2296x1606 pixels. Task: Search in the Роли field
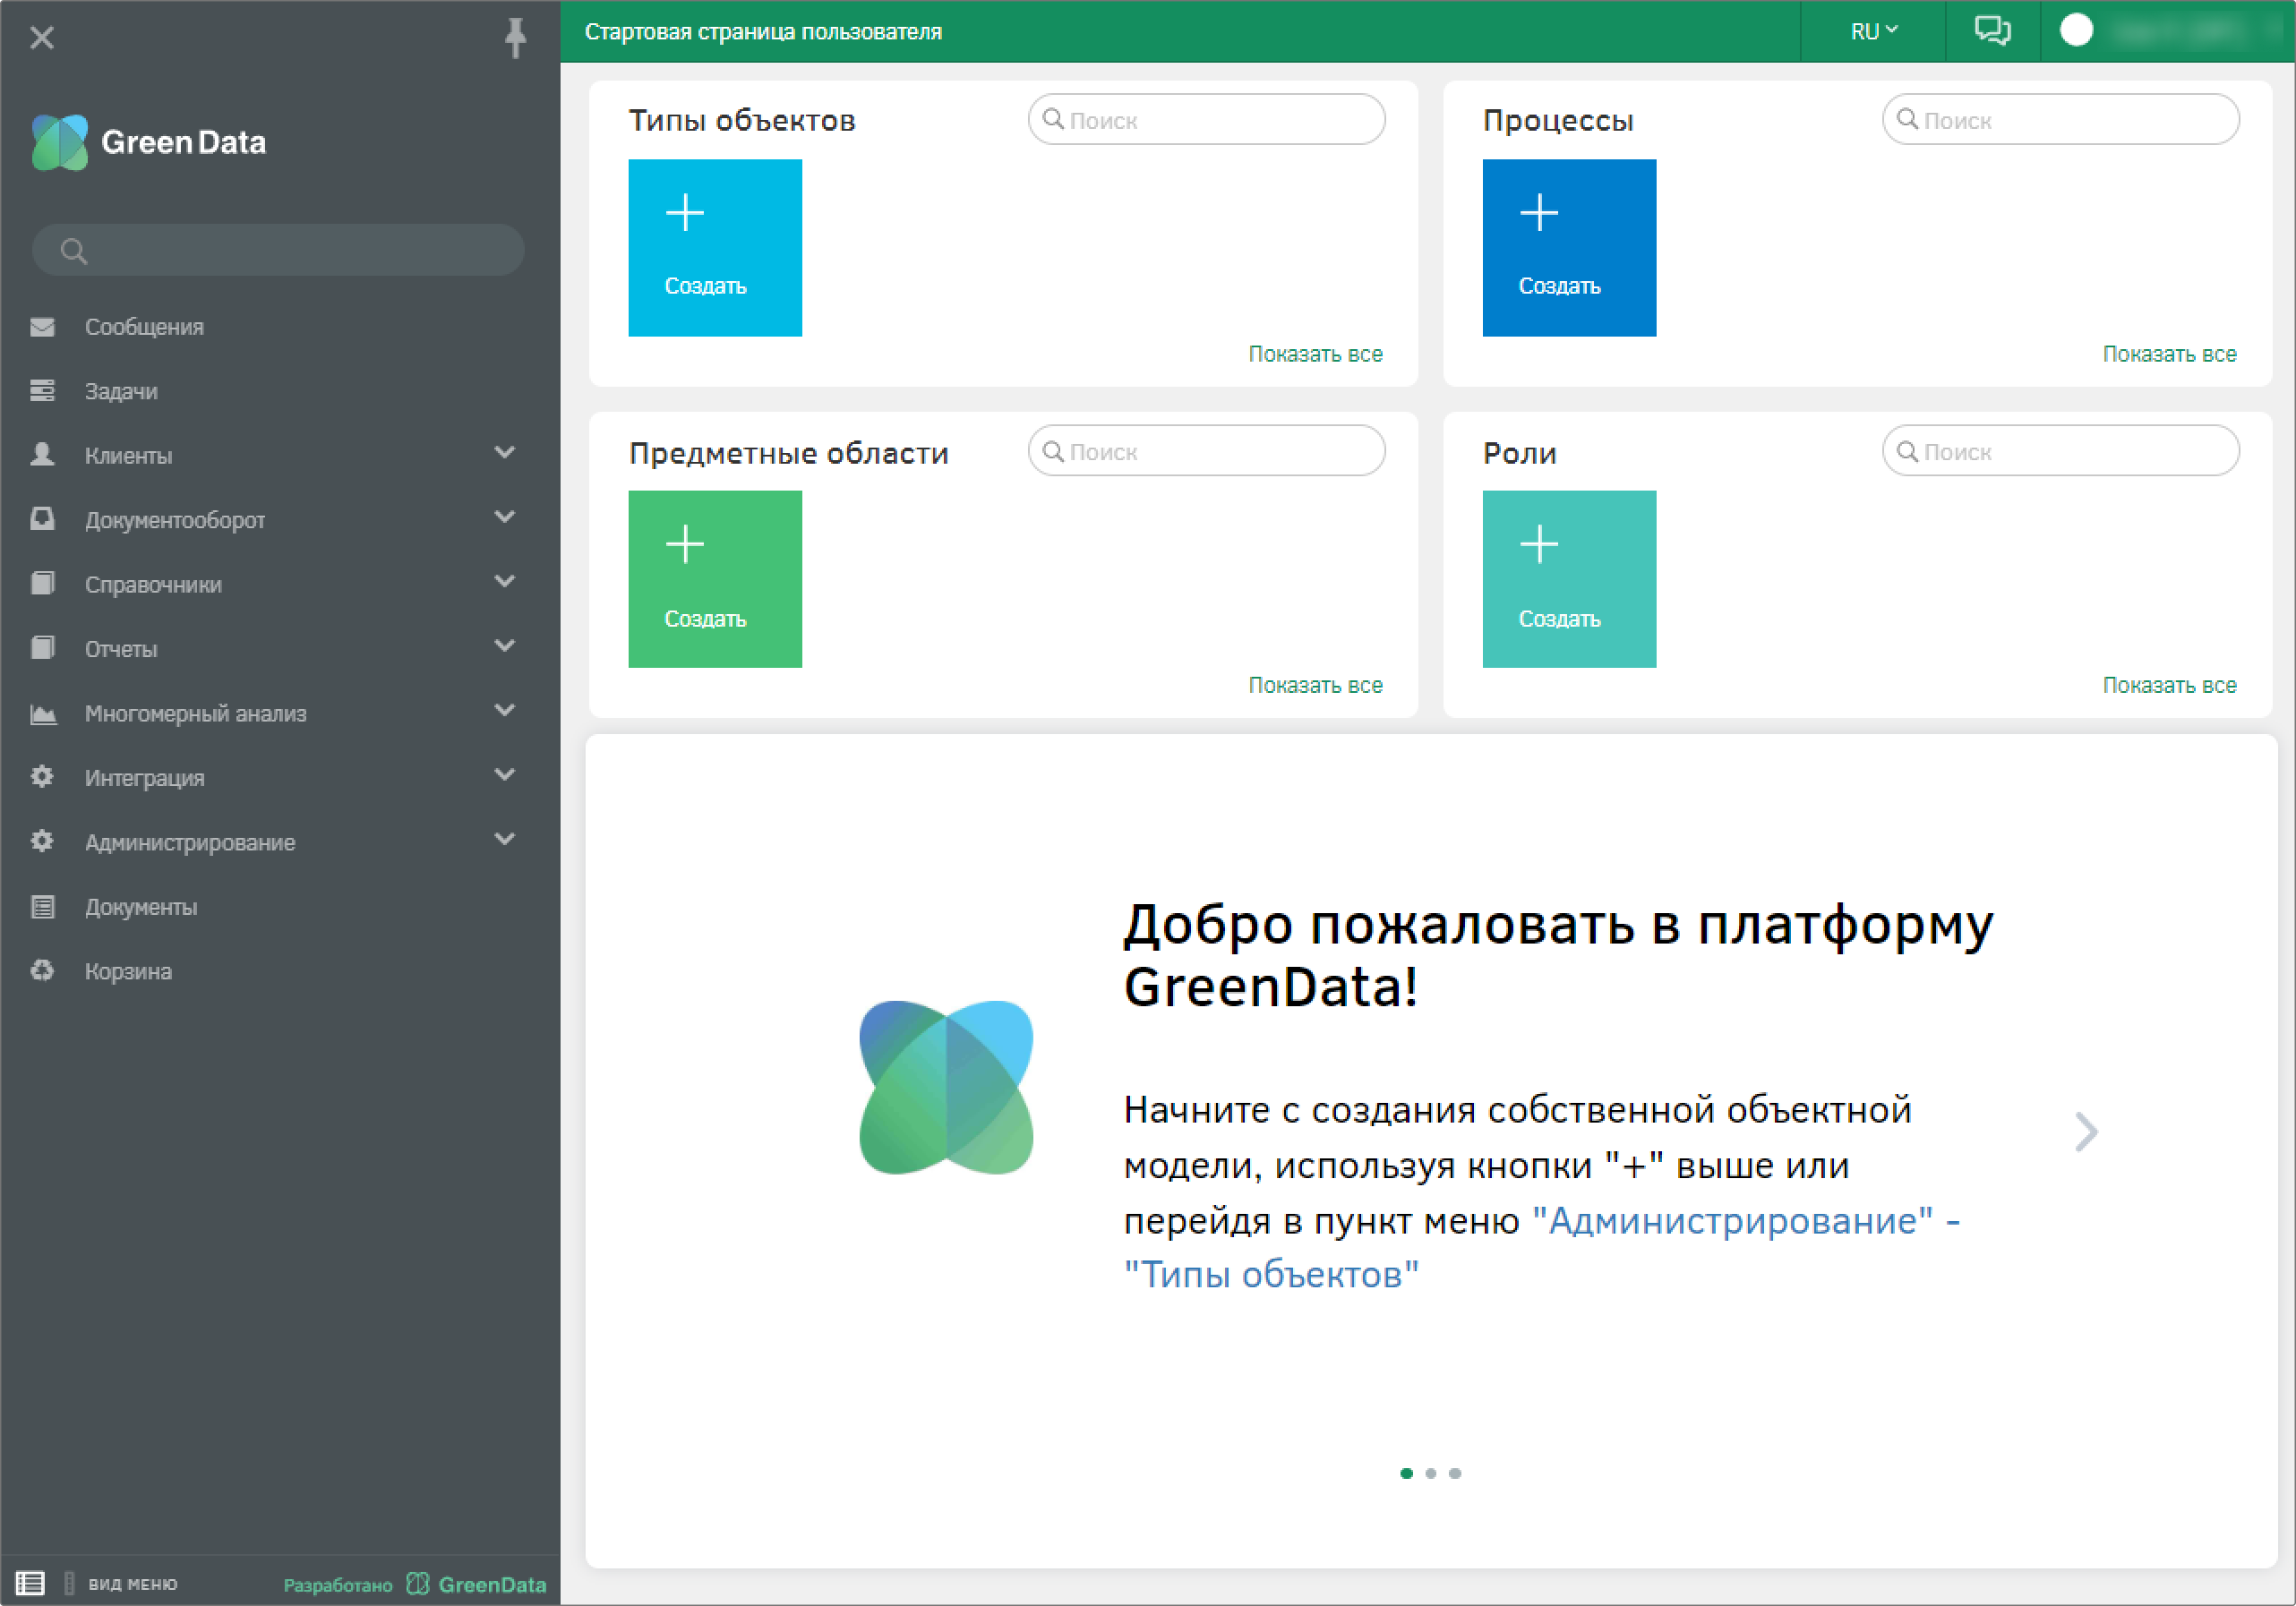[x=2060, y=451]
